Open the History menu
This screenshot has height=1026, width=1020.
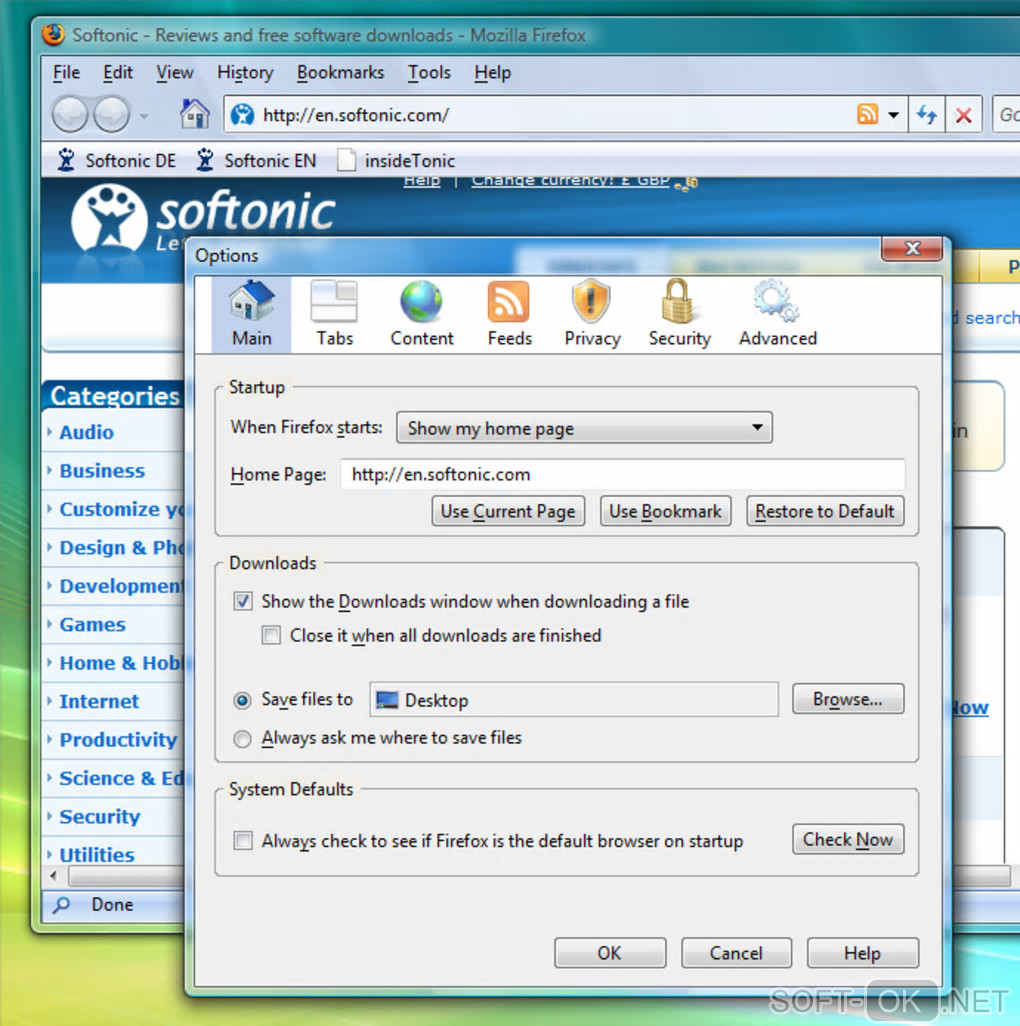pyautogui.click(x=245, y=72)
